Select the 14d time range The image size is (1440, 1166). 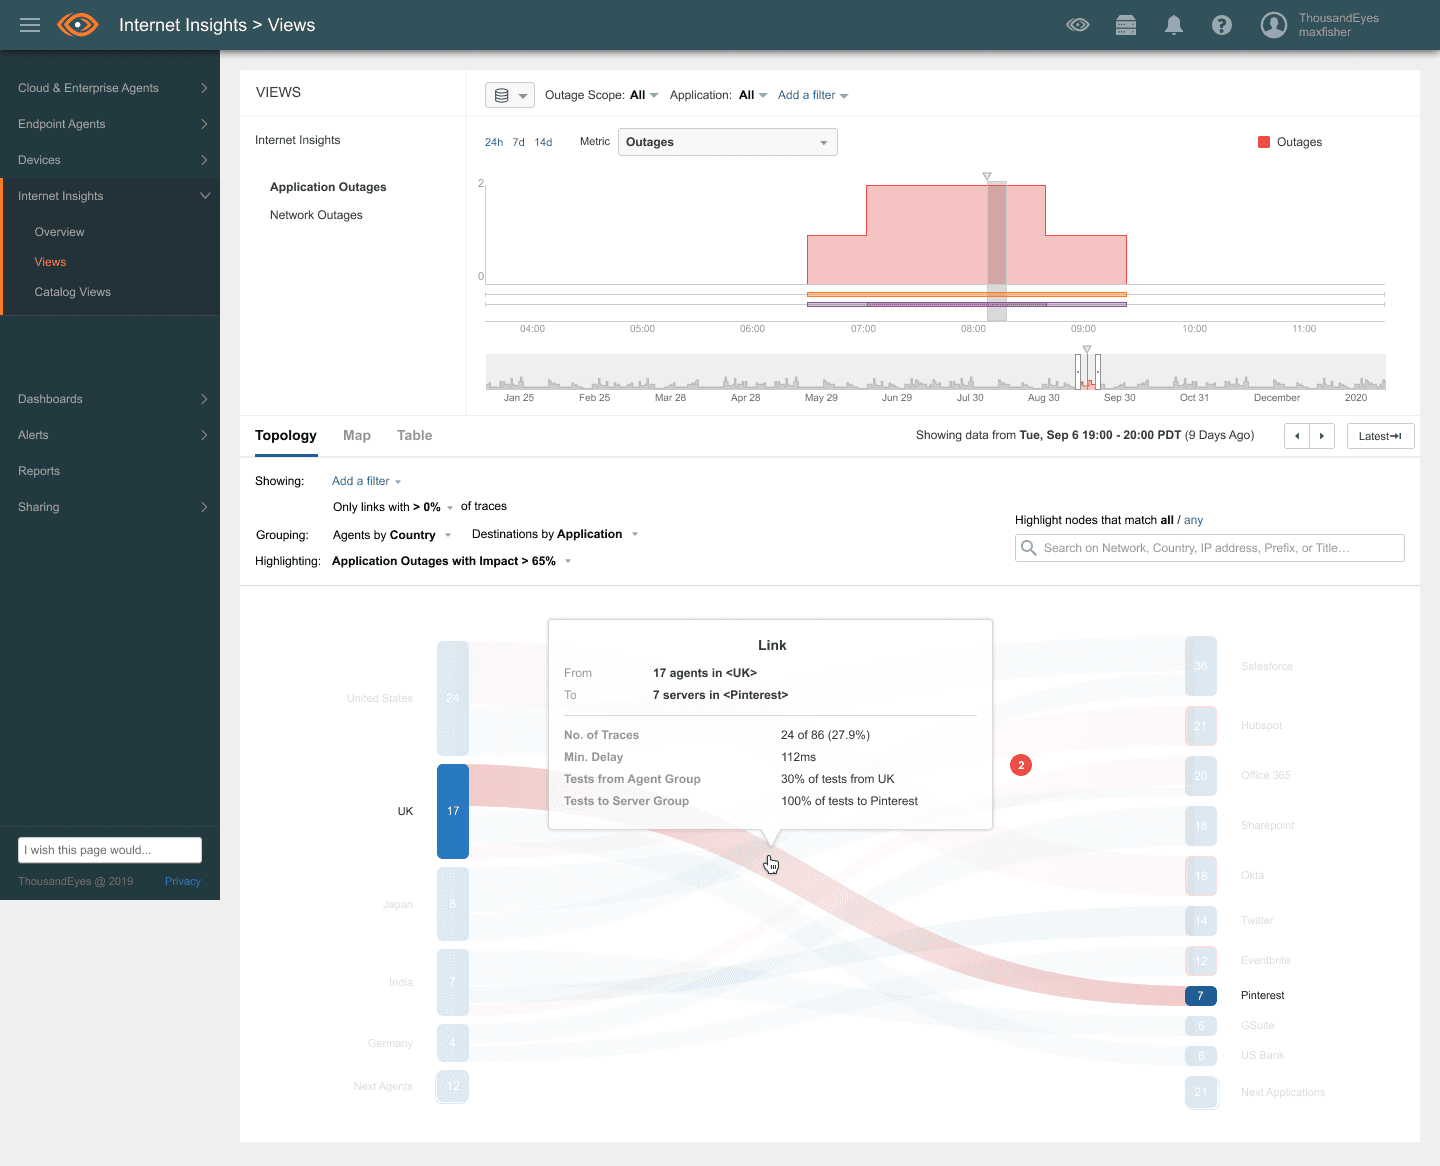pos(543,142)
